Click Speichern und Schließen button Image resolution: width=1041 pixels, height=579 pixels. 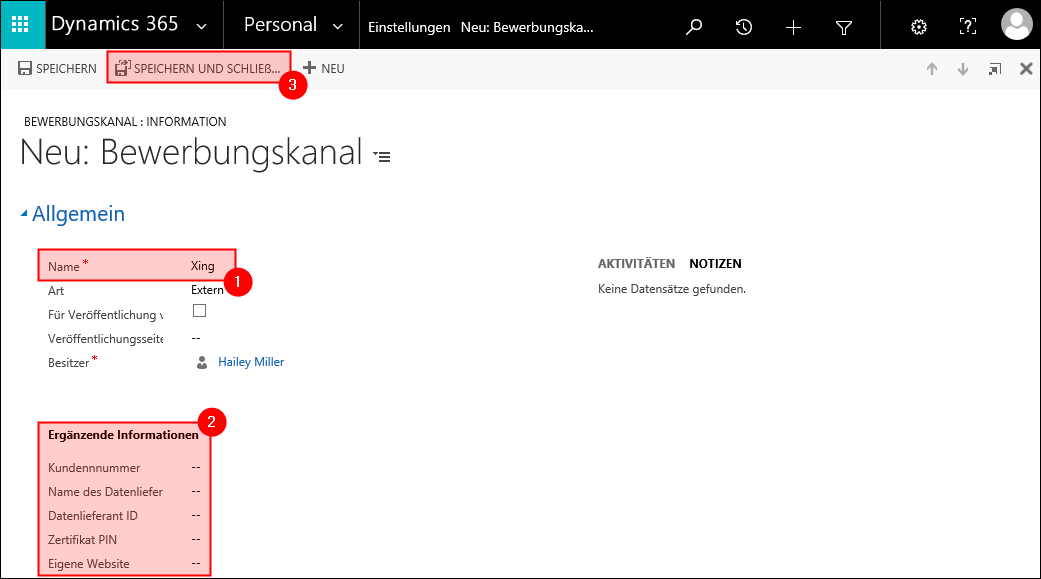[198, 69]
